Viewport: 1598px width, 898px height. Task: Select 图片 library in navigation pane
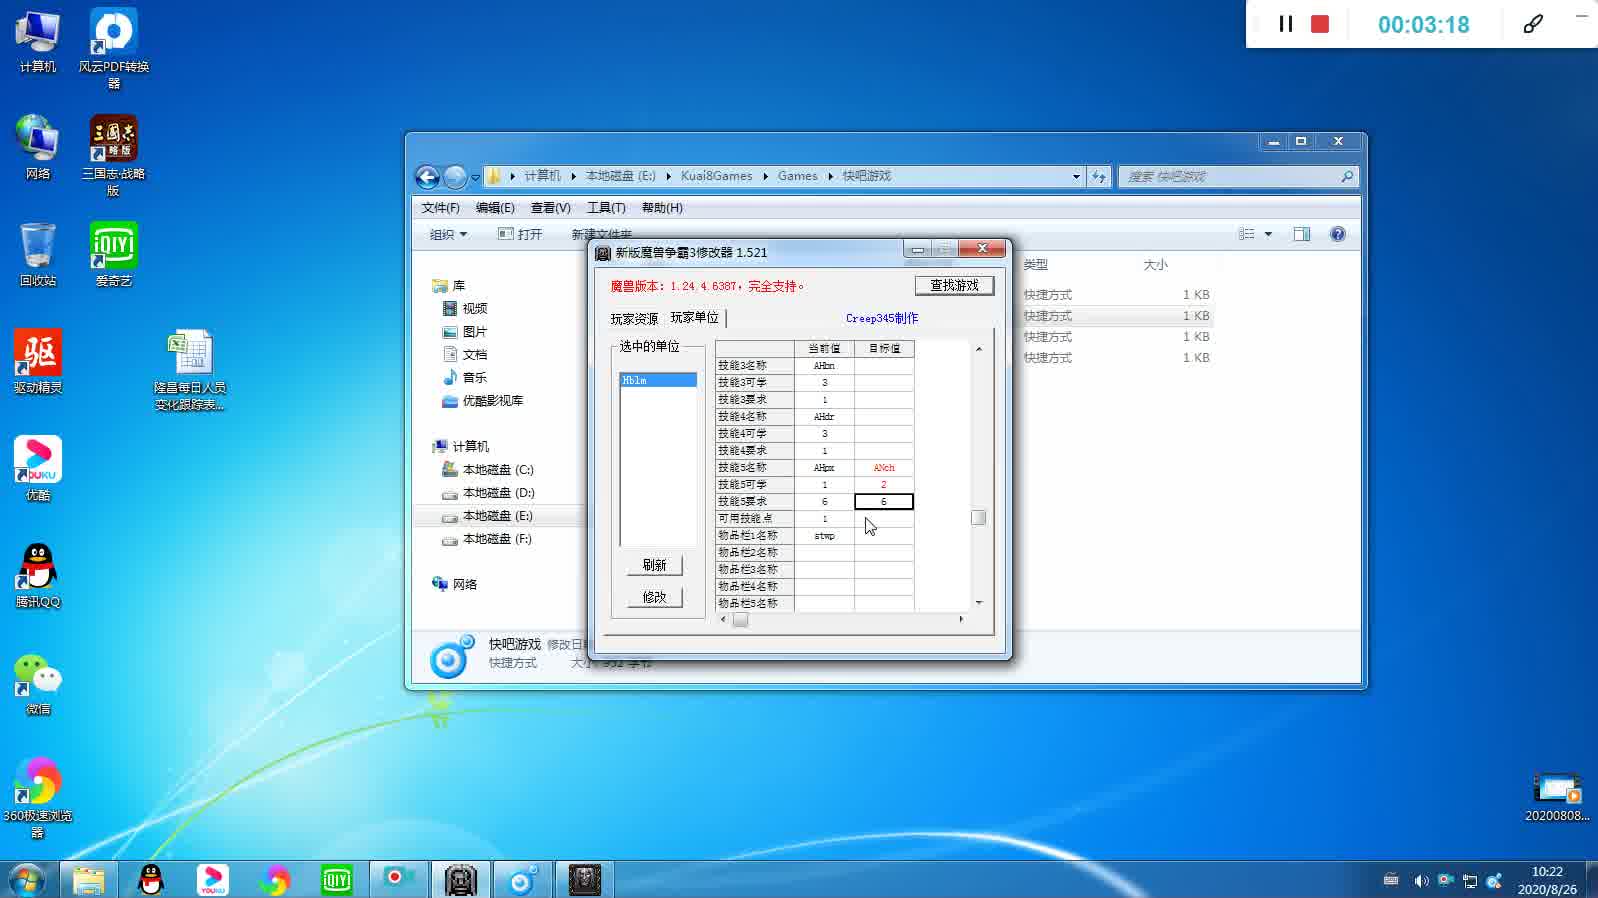pos(465,332)
